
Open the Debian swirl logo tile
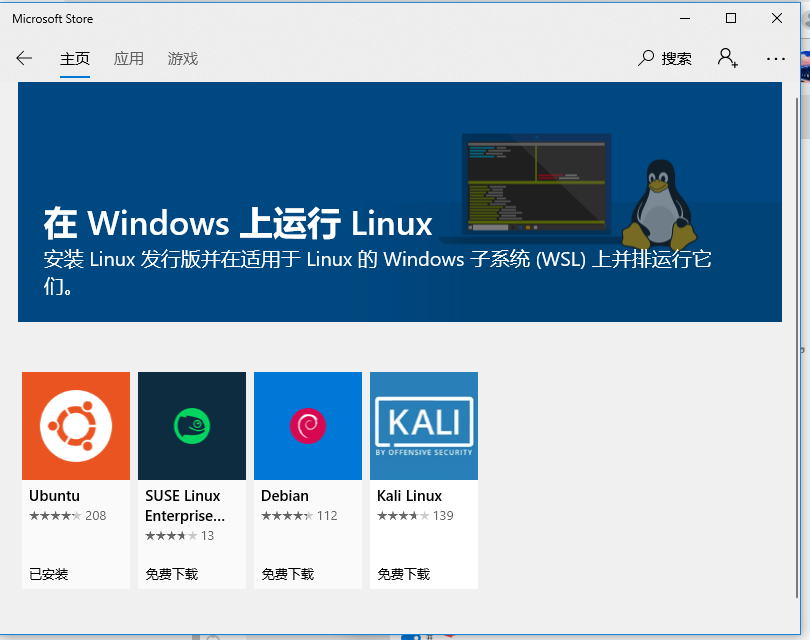click(x=308, y=426)
